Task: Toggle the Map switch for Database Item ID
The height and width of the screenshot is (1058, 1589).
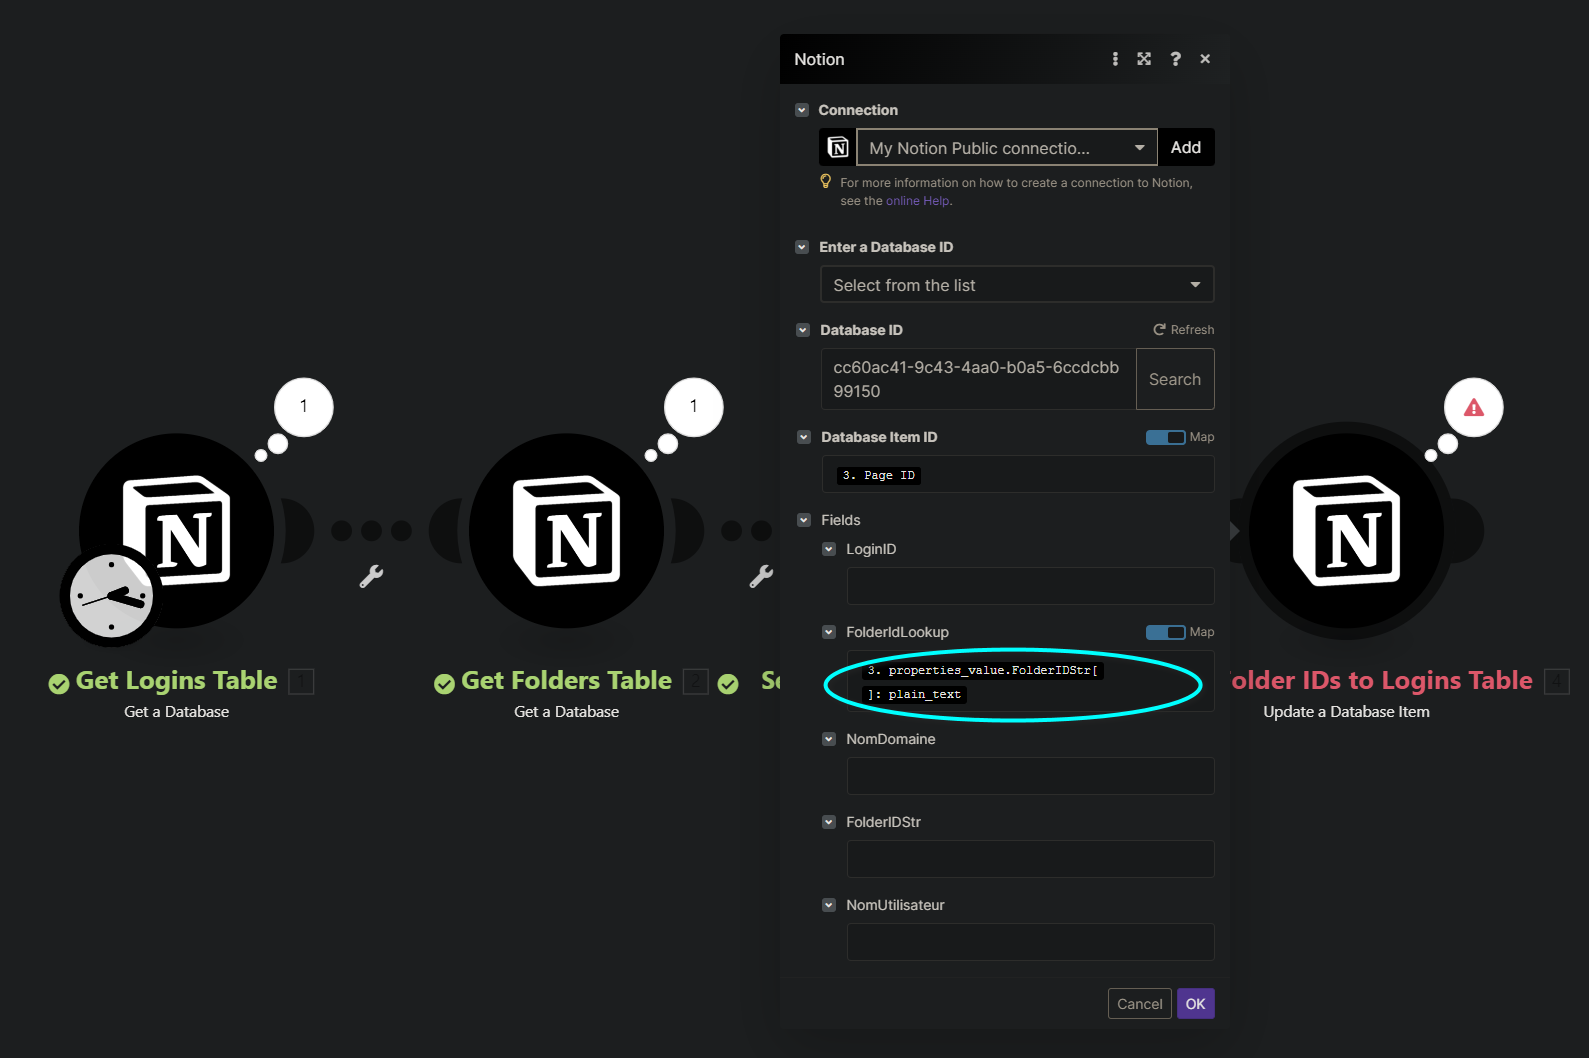Action: (x=1165, y=437)
